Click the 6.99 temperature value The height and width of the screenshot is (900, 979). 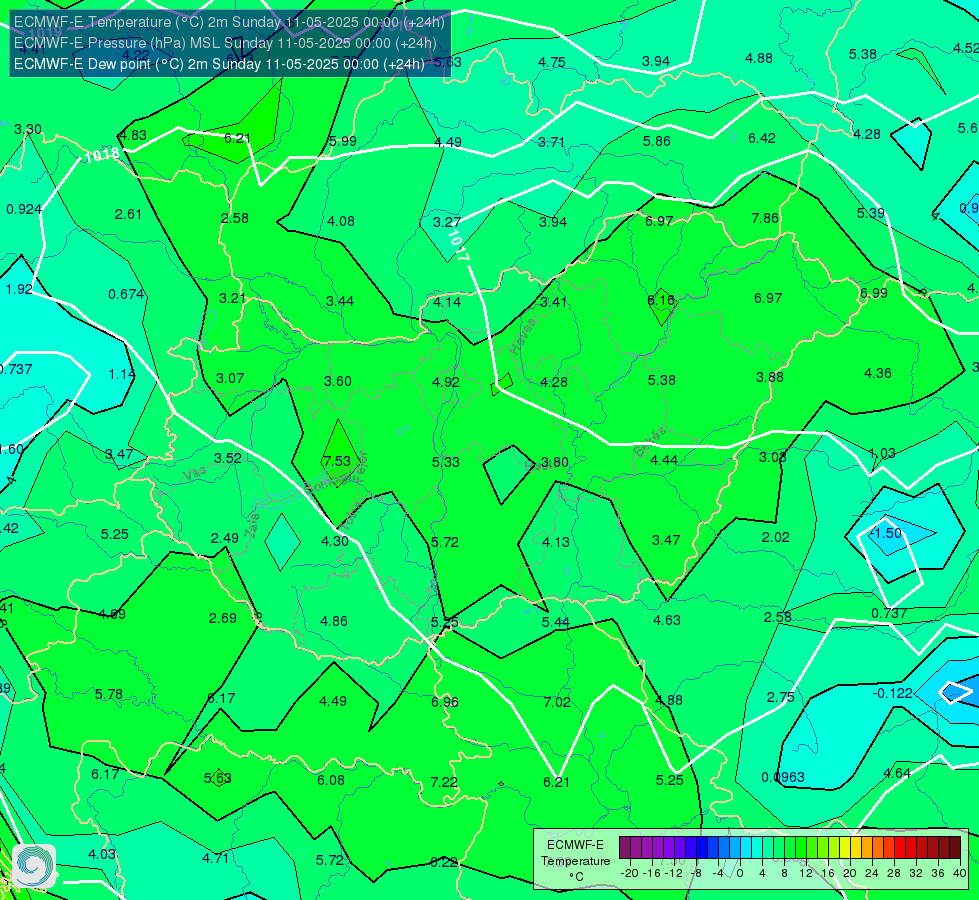point(873,293)
